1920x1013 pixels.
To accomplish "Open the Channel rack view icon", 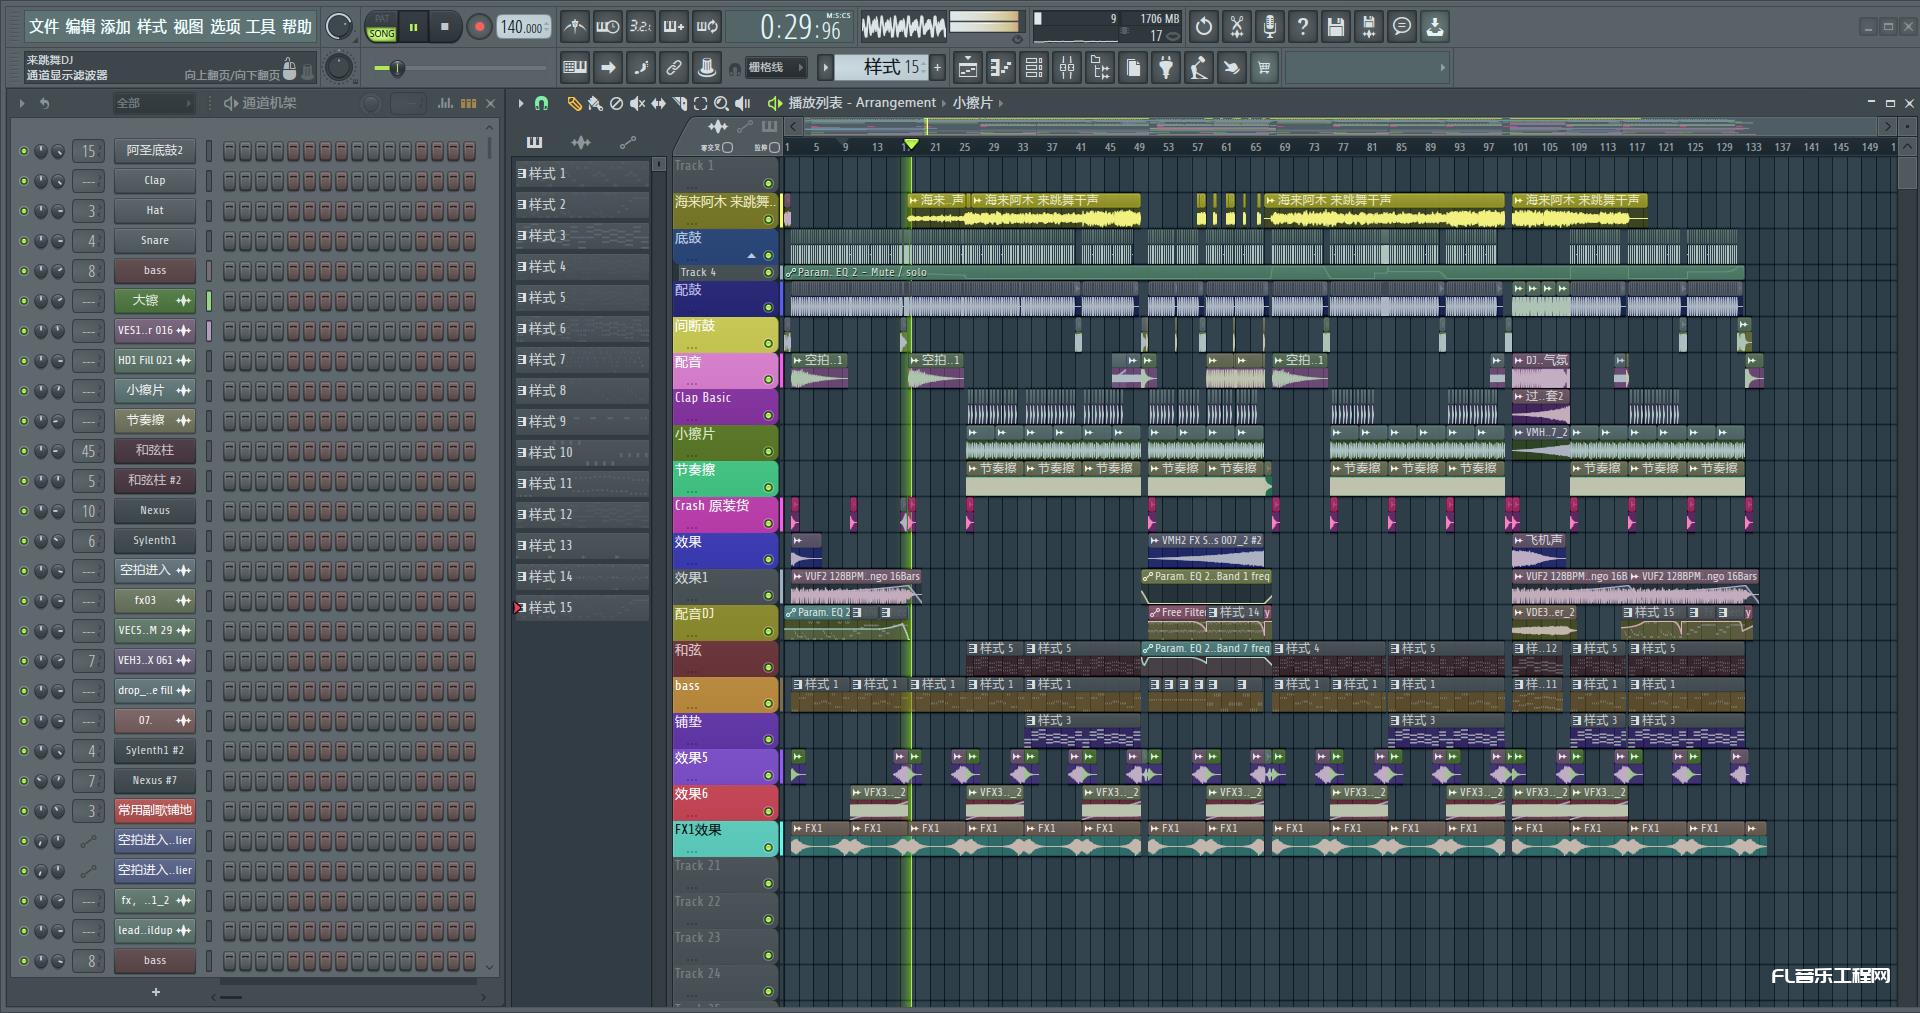I will 1034,68.
